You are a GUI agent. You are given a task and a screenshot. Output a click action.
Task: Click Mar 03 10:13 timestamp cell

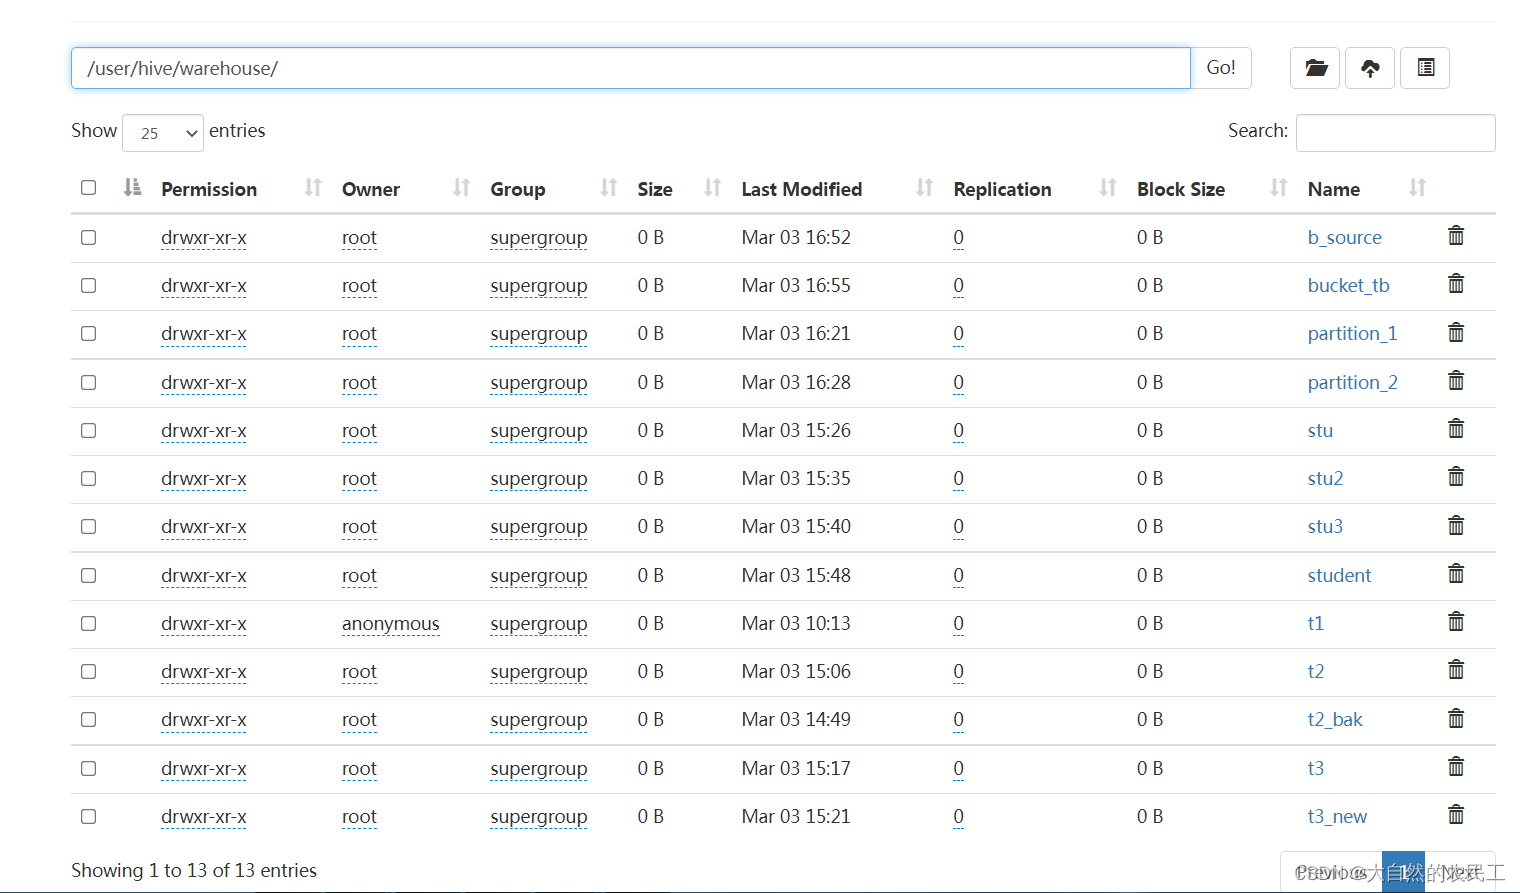(796, 624)
